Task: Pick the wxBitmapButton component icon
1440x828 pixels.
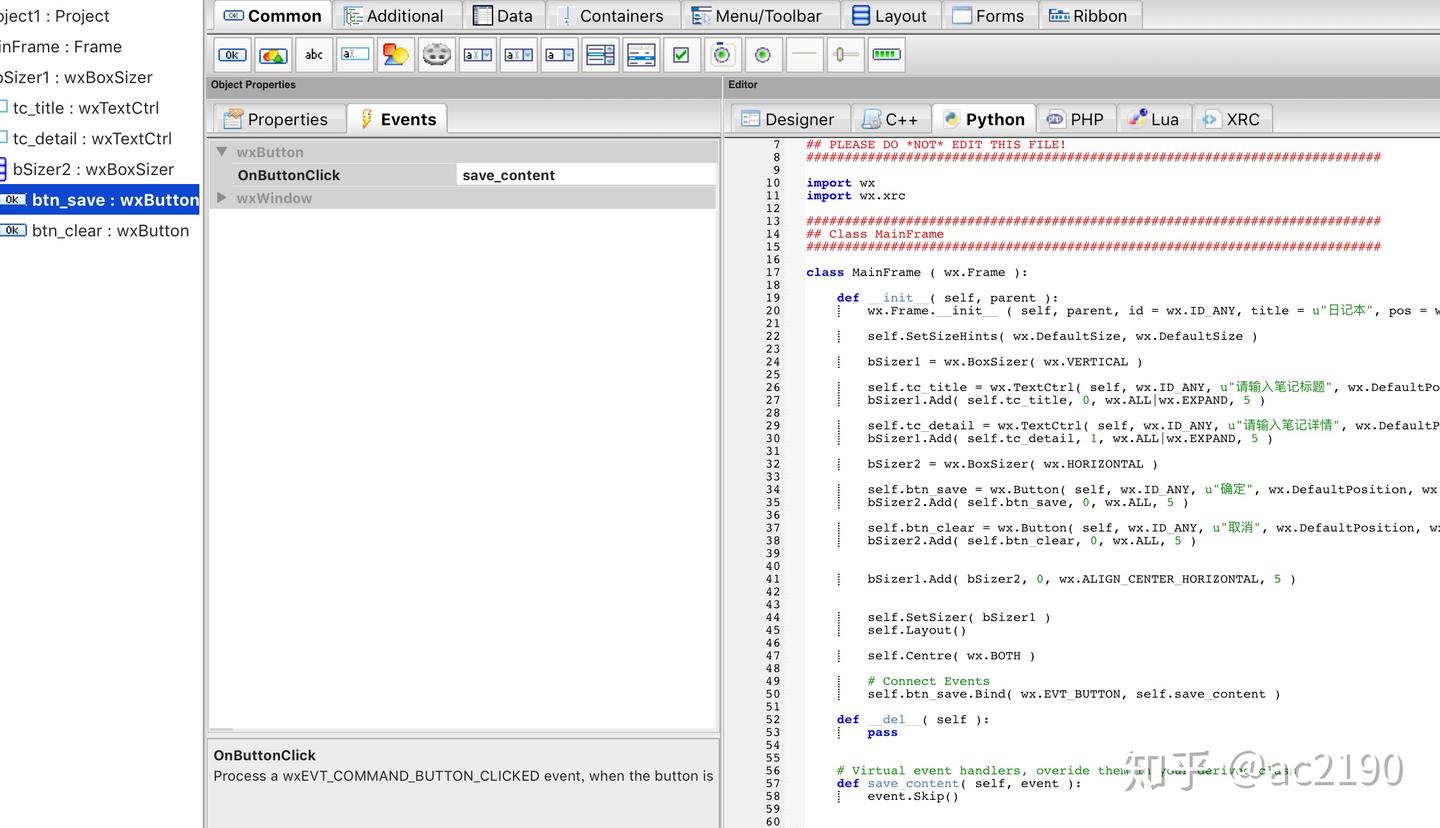Action: click(x=273, y=55)
